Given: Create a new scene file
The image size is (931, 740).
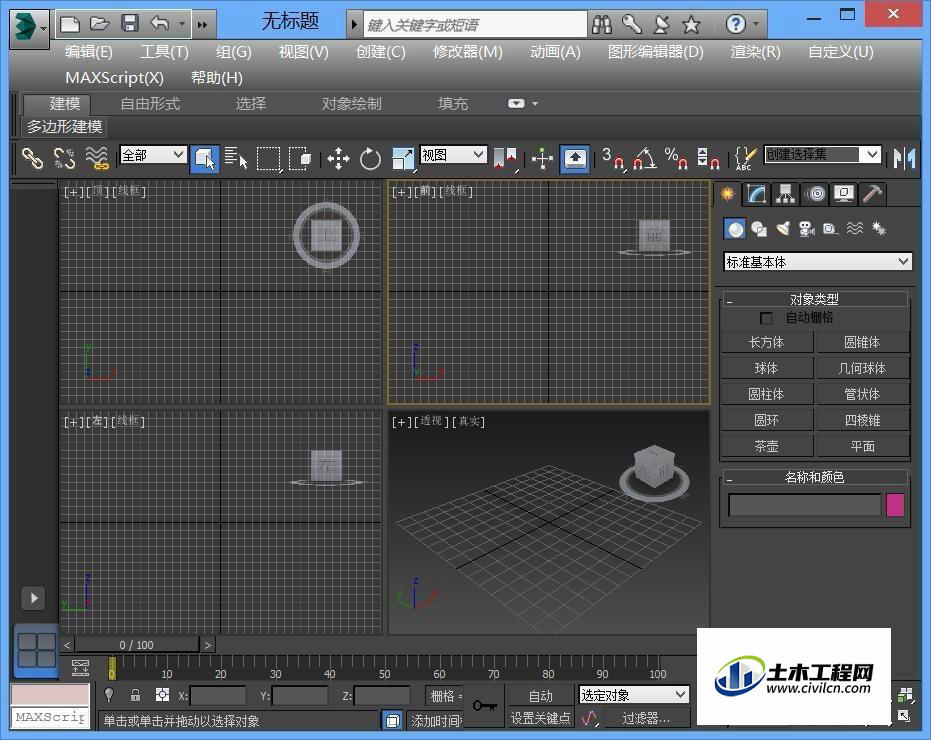Looking at the screenshot, I should click(x=70, y=24).
